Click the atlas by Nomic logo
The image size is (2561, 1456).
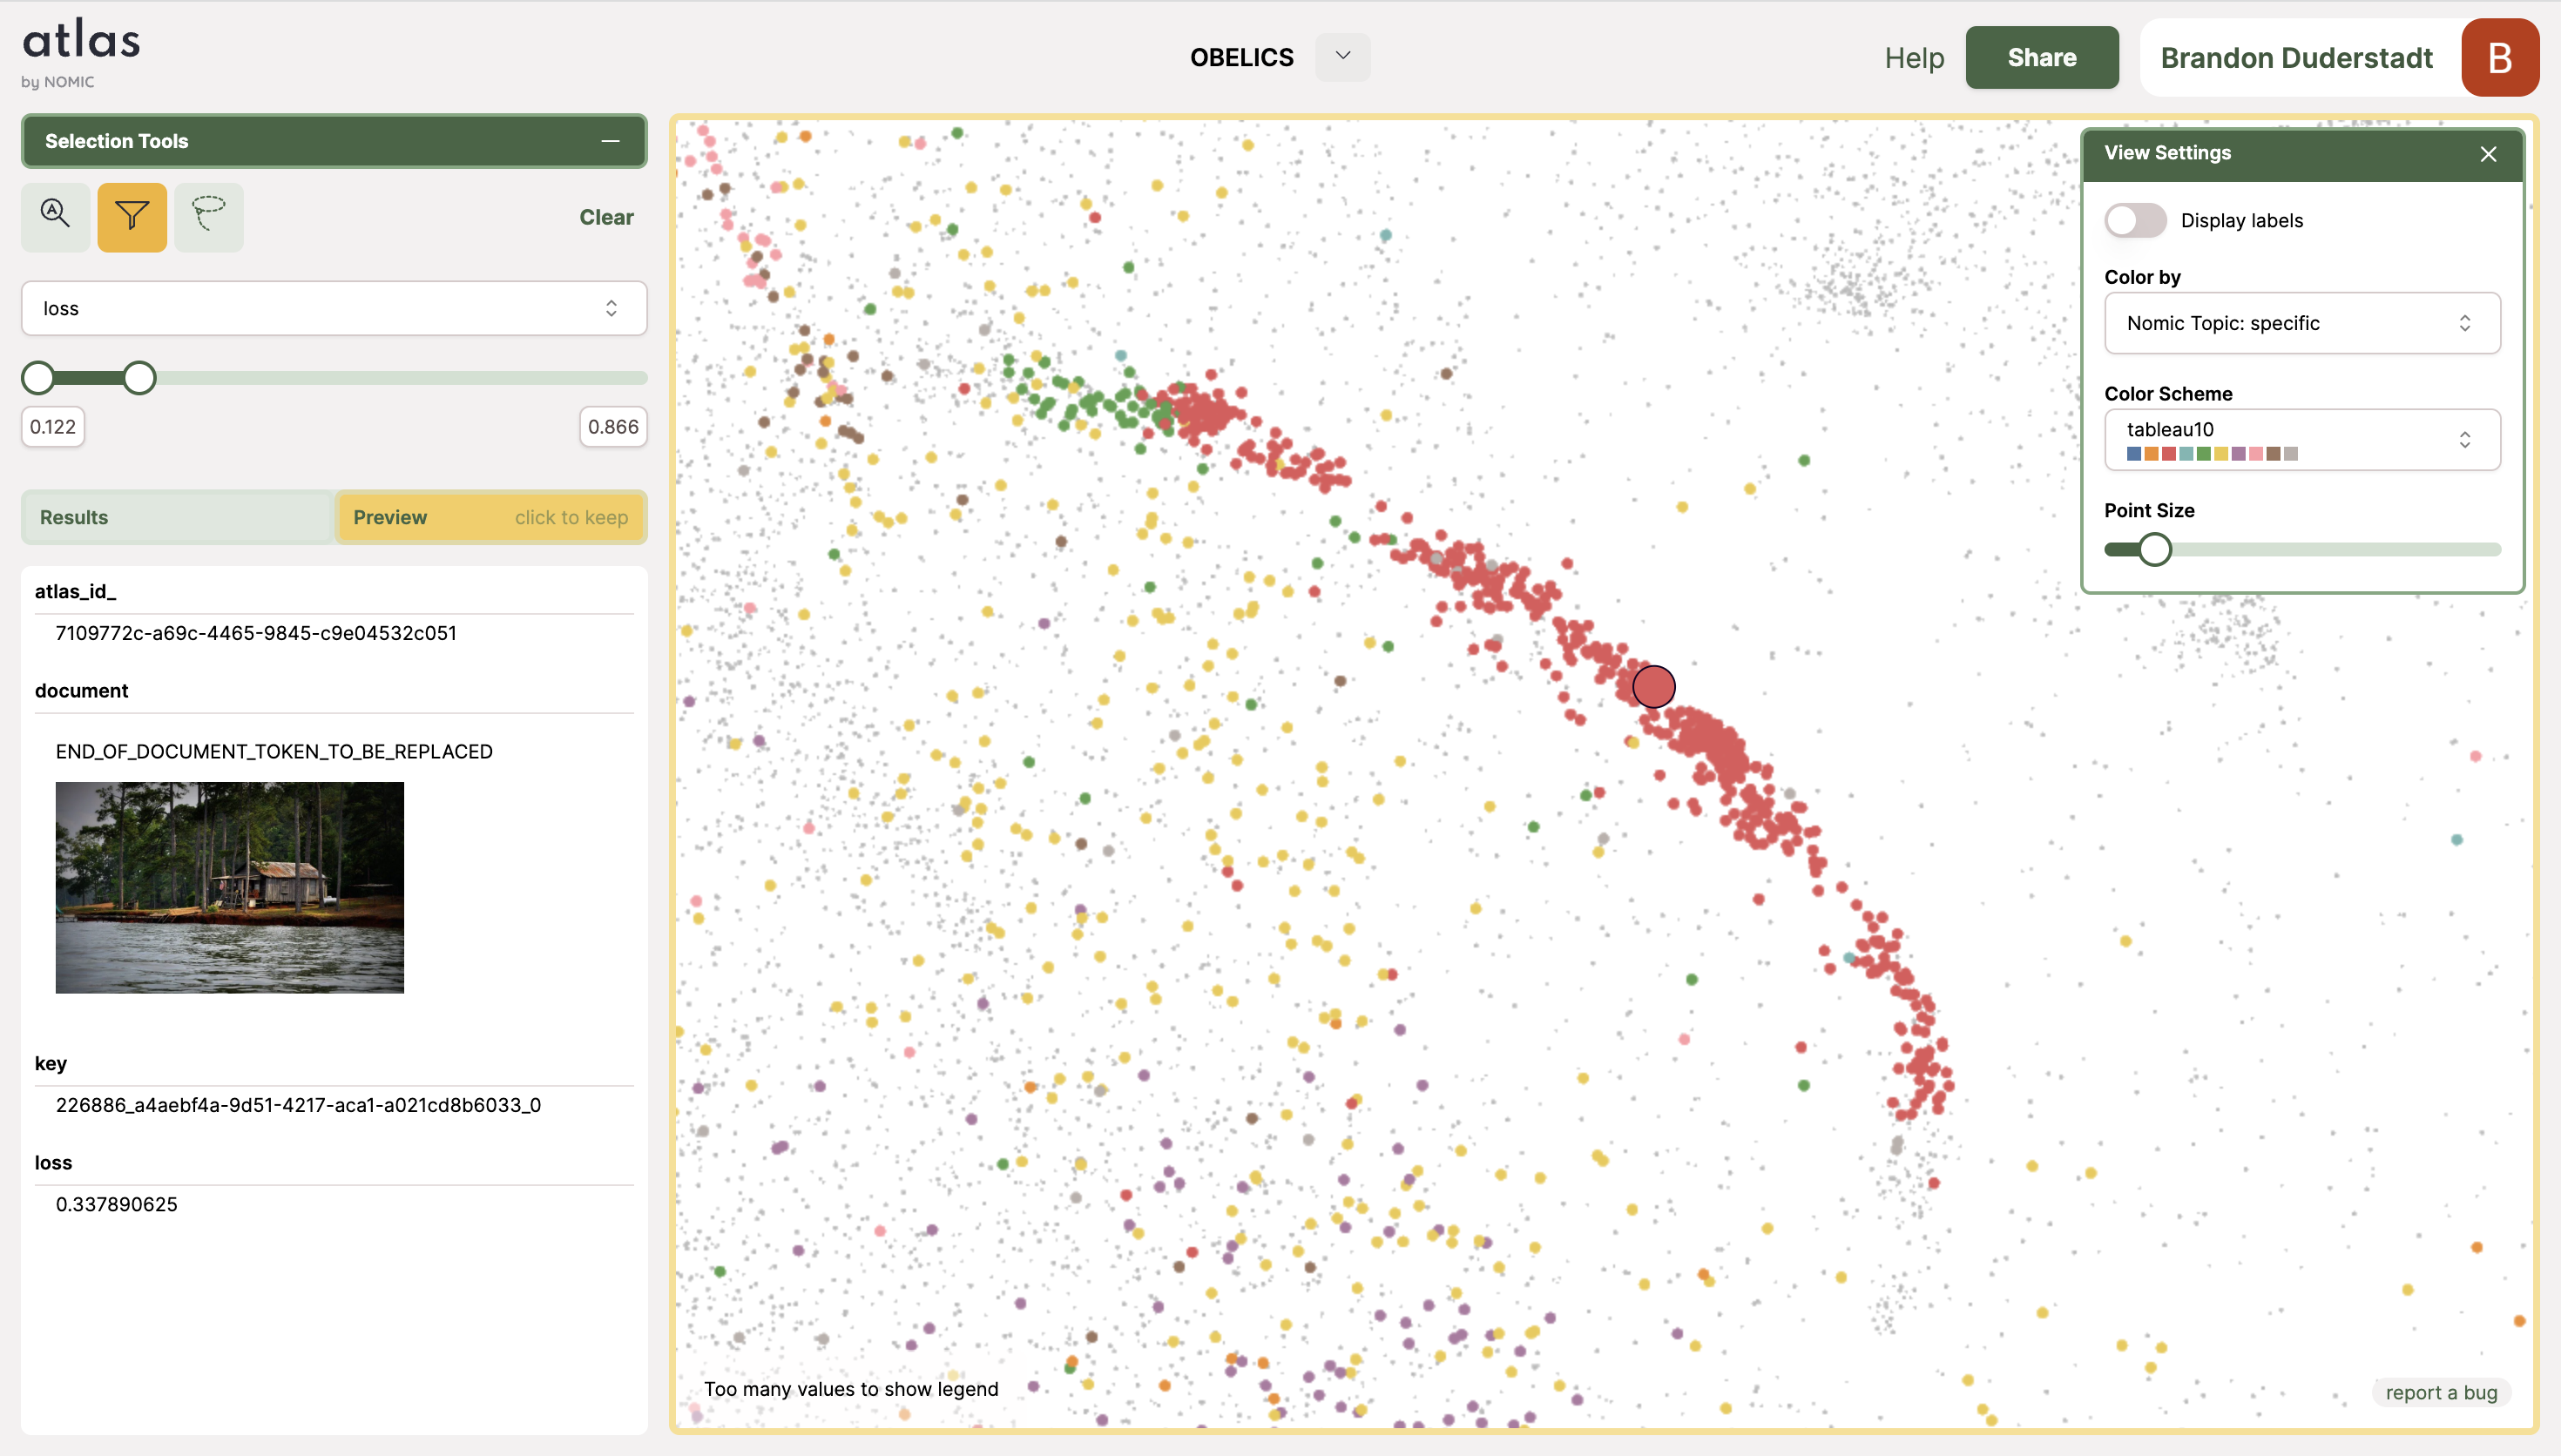[x=80, y=52]
